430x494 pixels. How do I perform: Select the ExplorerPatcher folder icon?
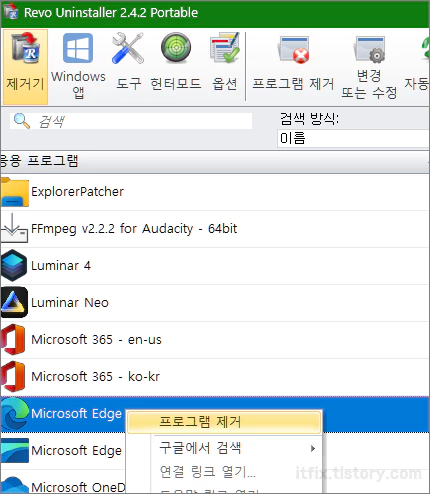[x=15, y=192]
